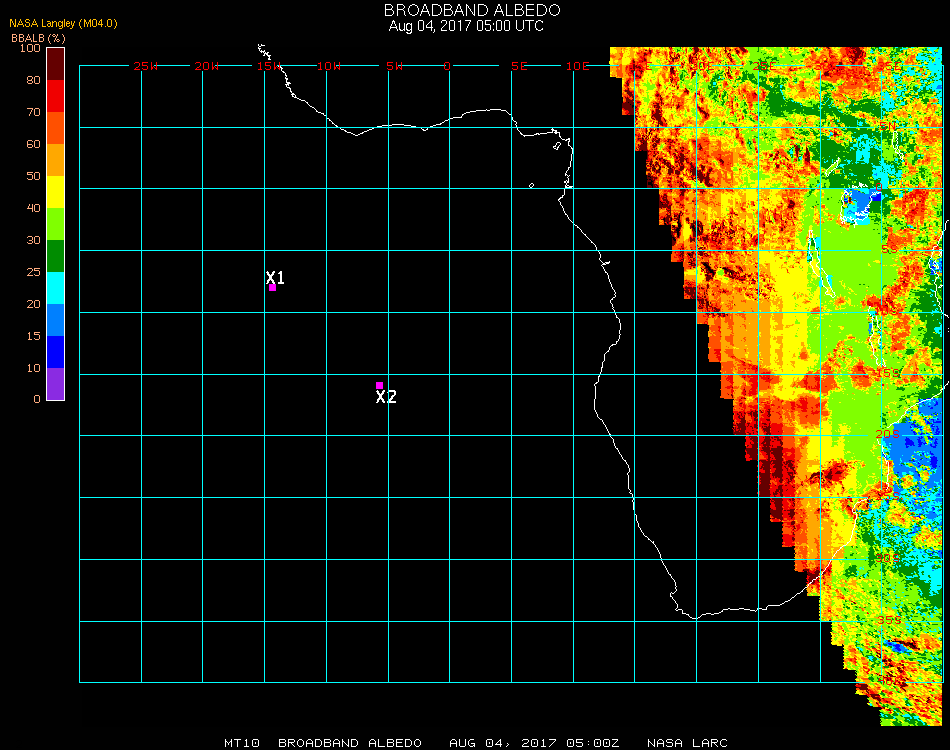Image resolution: width=950 pixels, height=750 pixels.
Task: Click the legend value '20'
Action: click(33, 304)
